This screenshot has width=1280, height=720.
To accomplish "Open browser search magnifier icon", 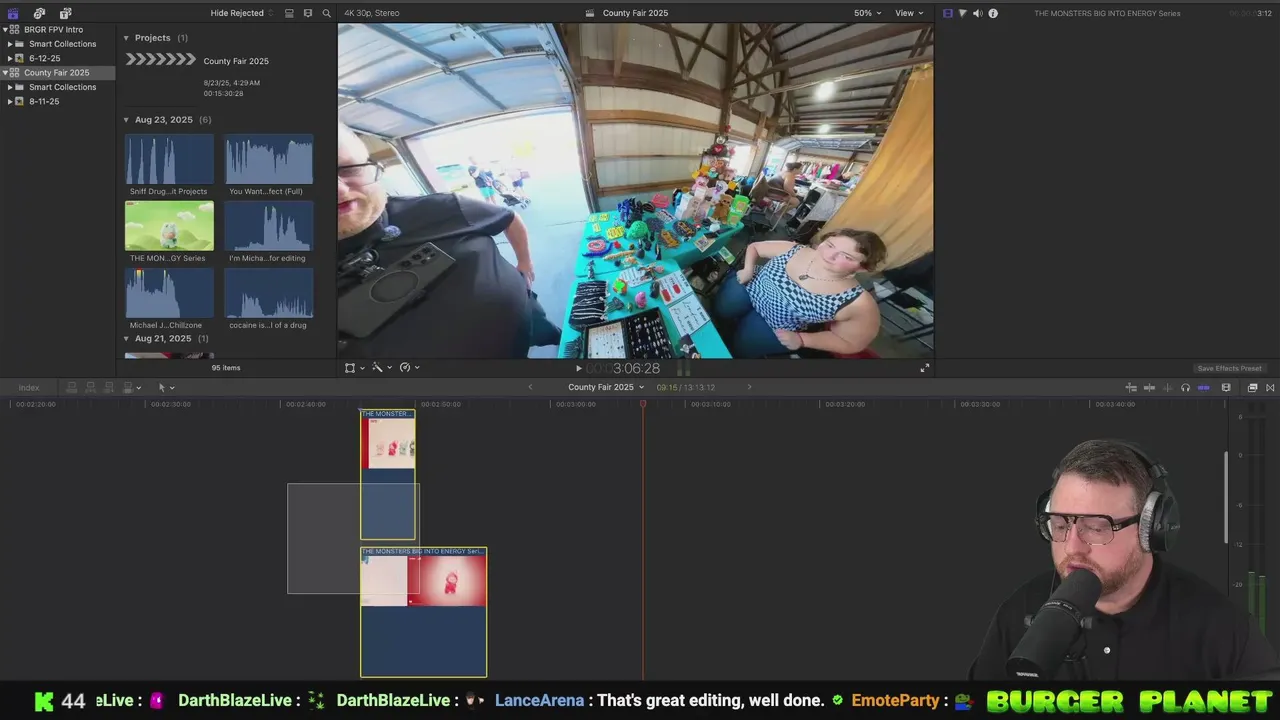I will [x=326, y=13].
